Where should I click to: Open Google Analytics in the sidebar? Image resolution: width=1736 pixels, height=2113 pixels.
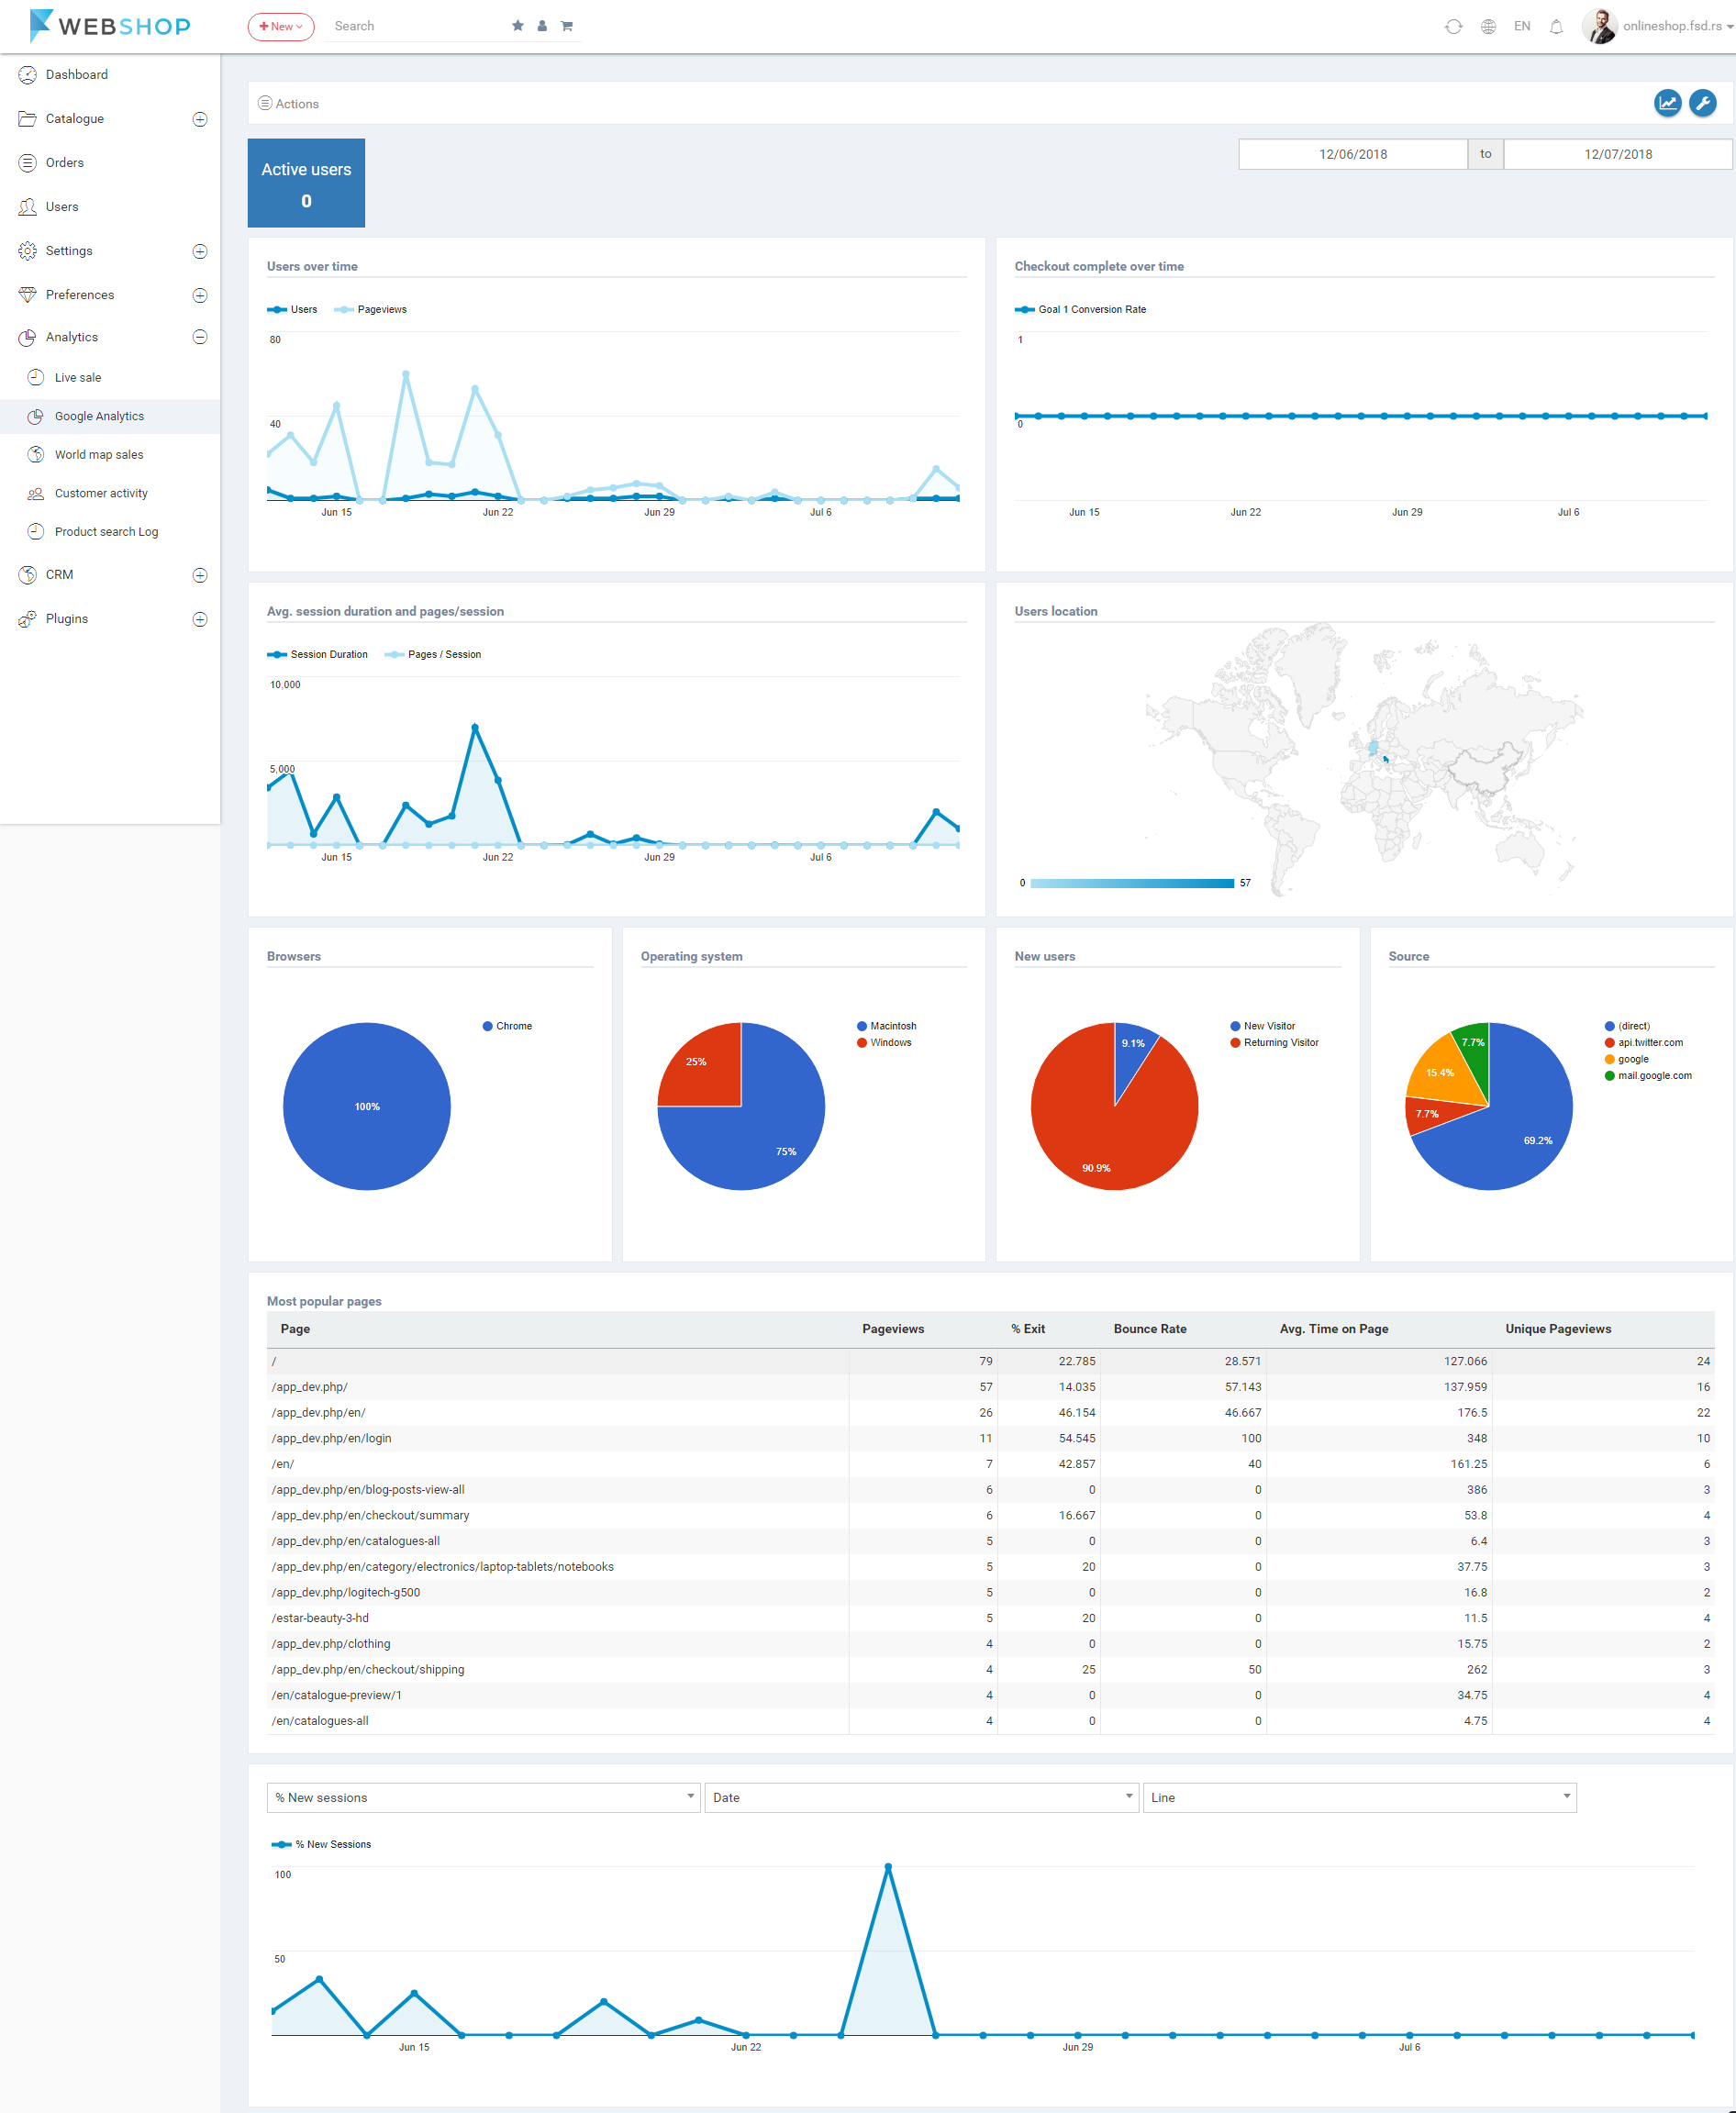coord(99,416)
